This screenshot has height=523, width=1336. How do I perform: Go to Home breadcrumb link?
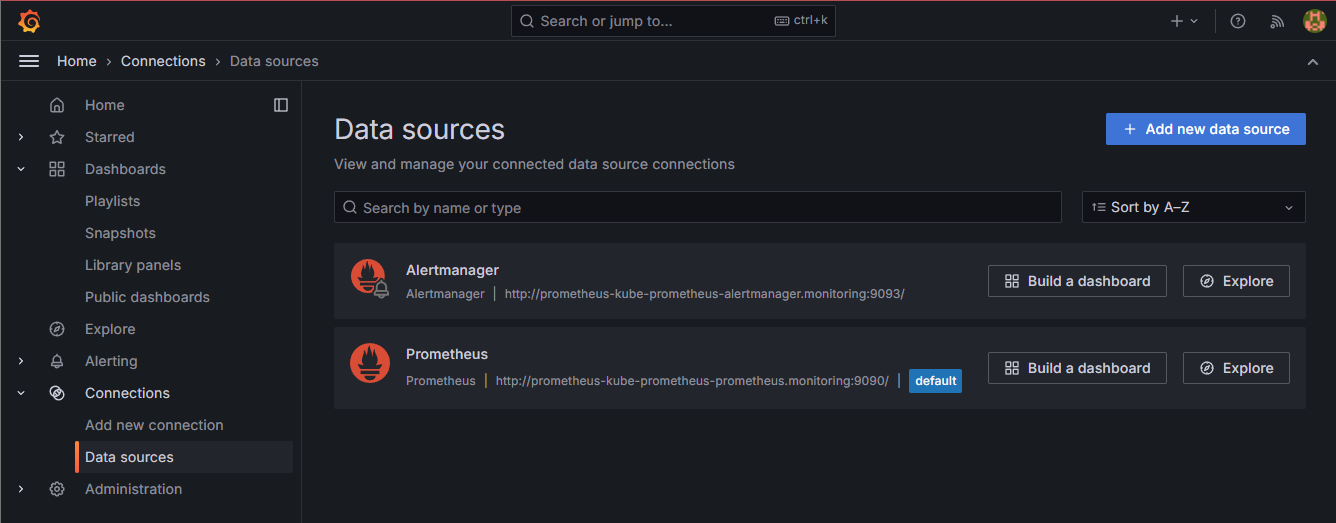click(x=77, y=61)
